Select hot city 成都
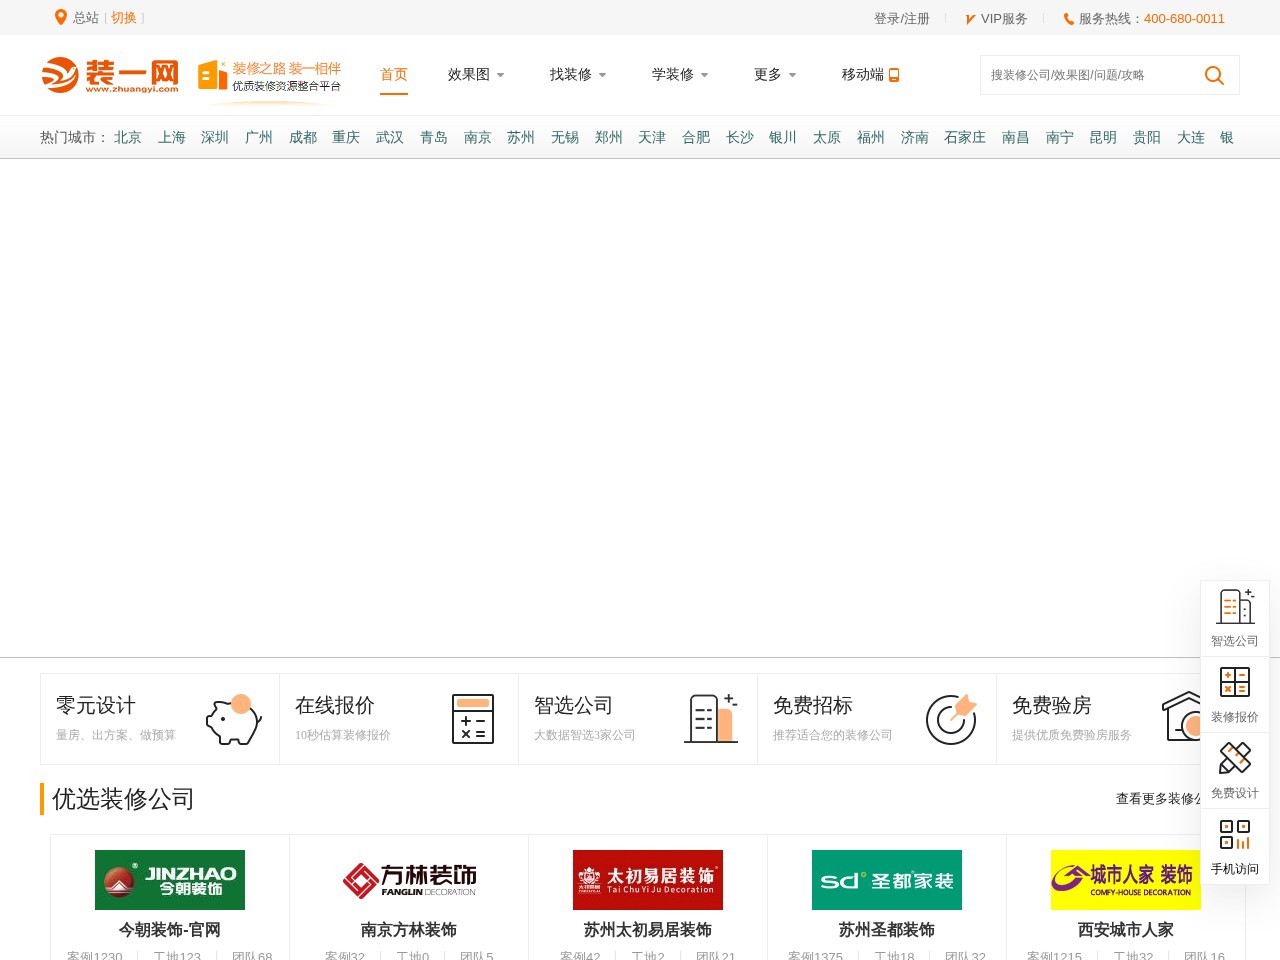 pos(303,138)
